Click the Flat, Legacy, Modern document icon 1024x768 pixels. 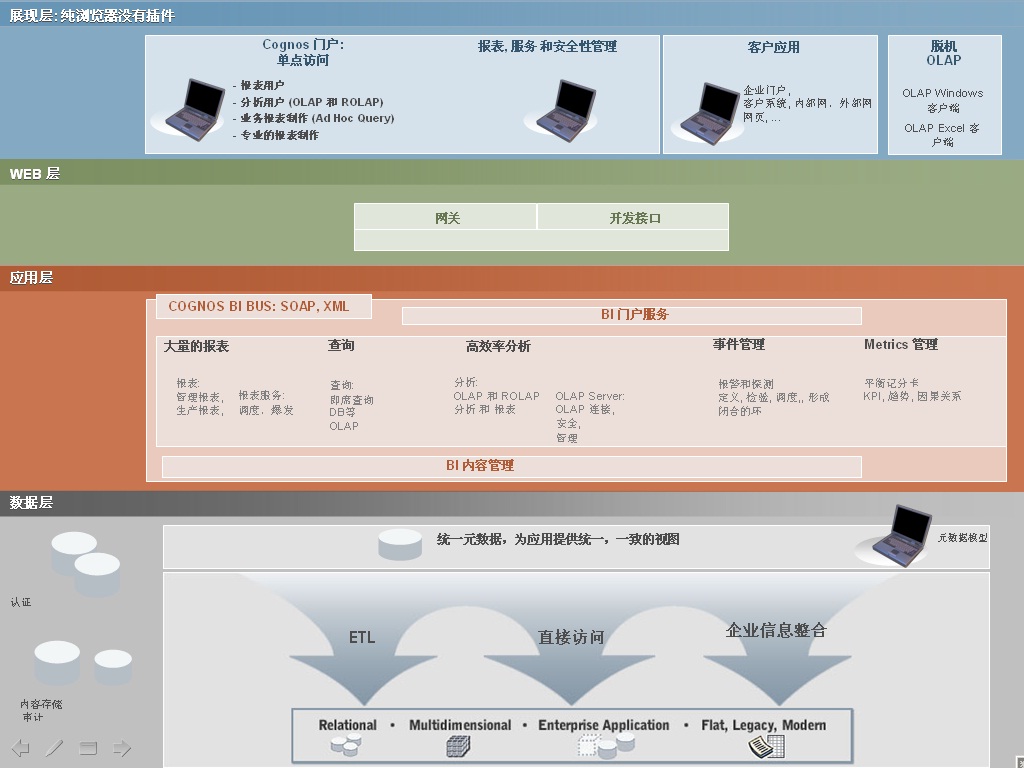pyautogui.click(x=765, y=746)
